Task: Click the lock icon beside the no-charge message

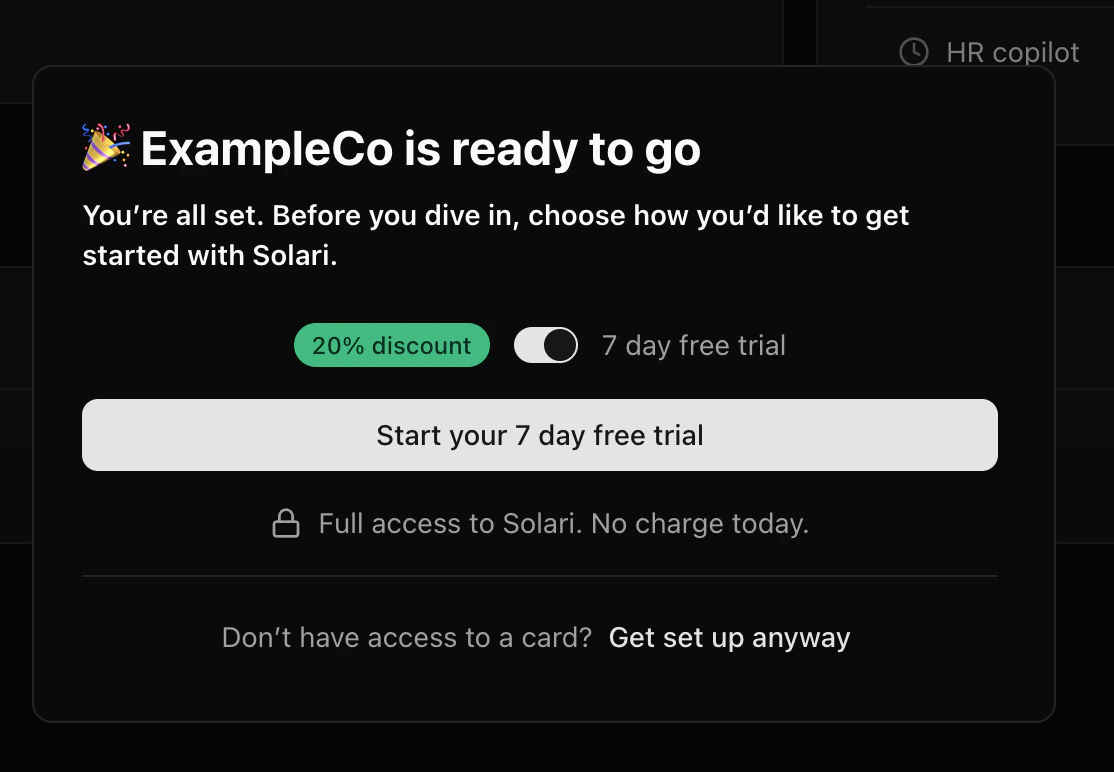Action: click(286, 523)
